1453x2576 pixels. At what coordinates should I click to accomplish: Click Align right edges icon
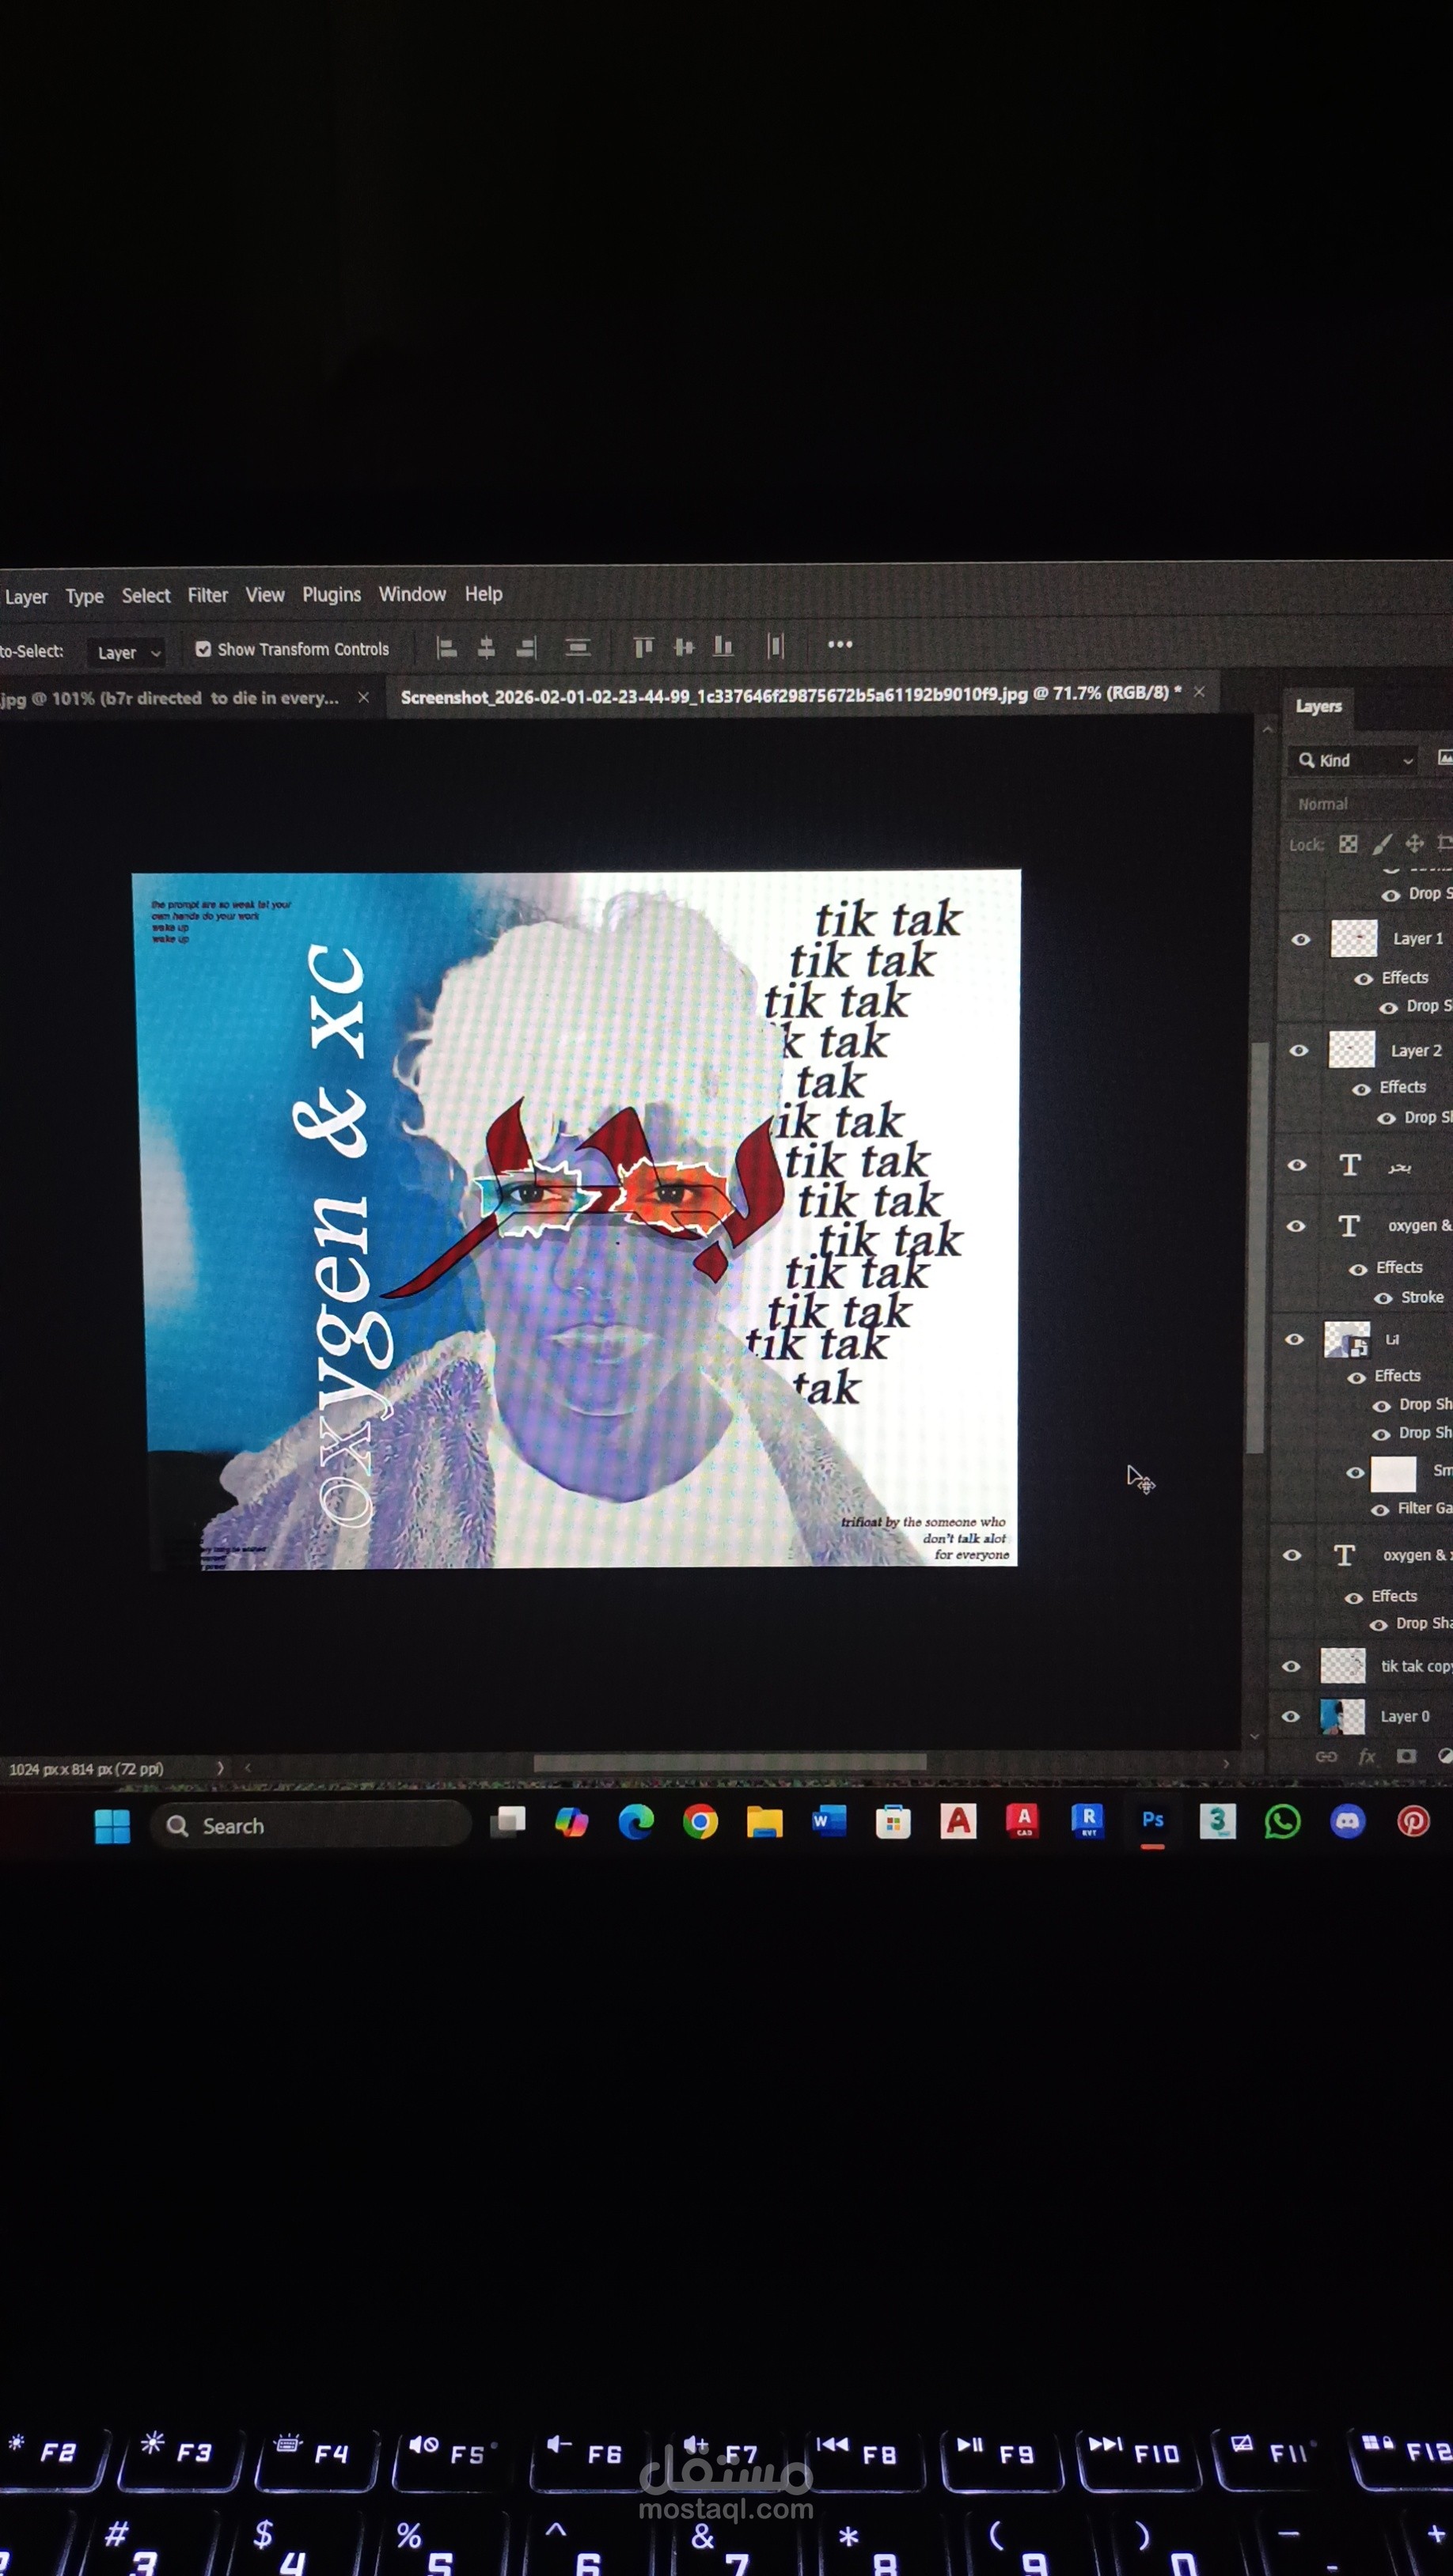526,649
